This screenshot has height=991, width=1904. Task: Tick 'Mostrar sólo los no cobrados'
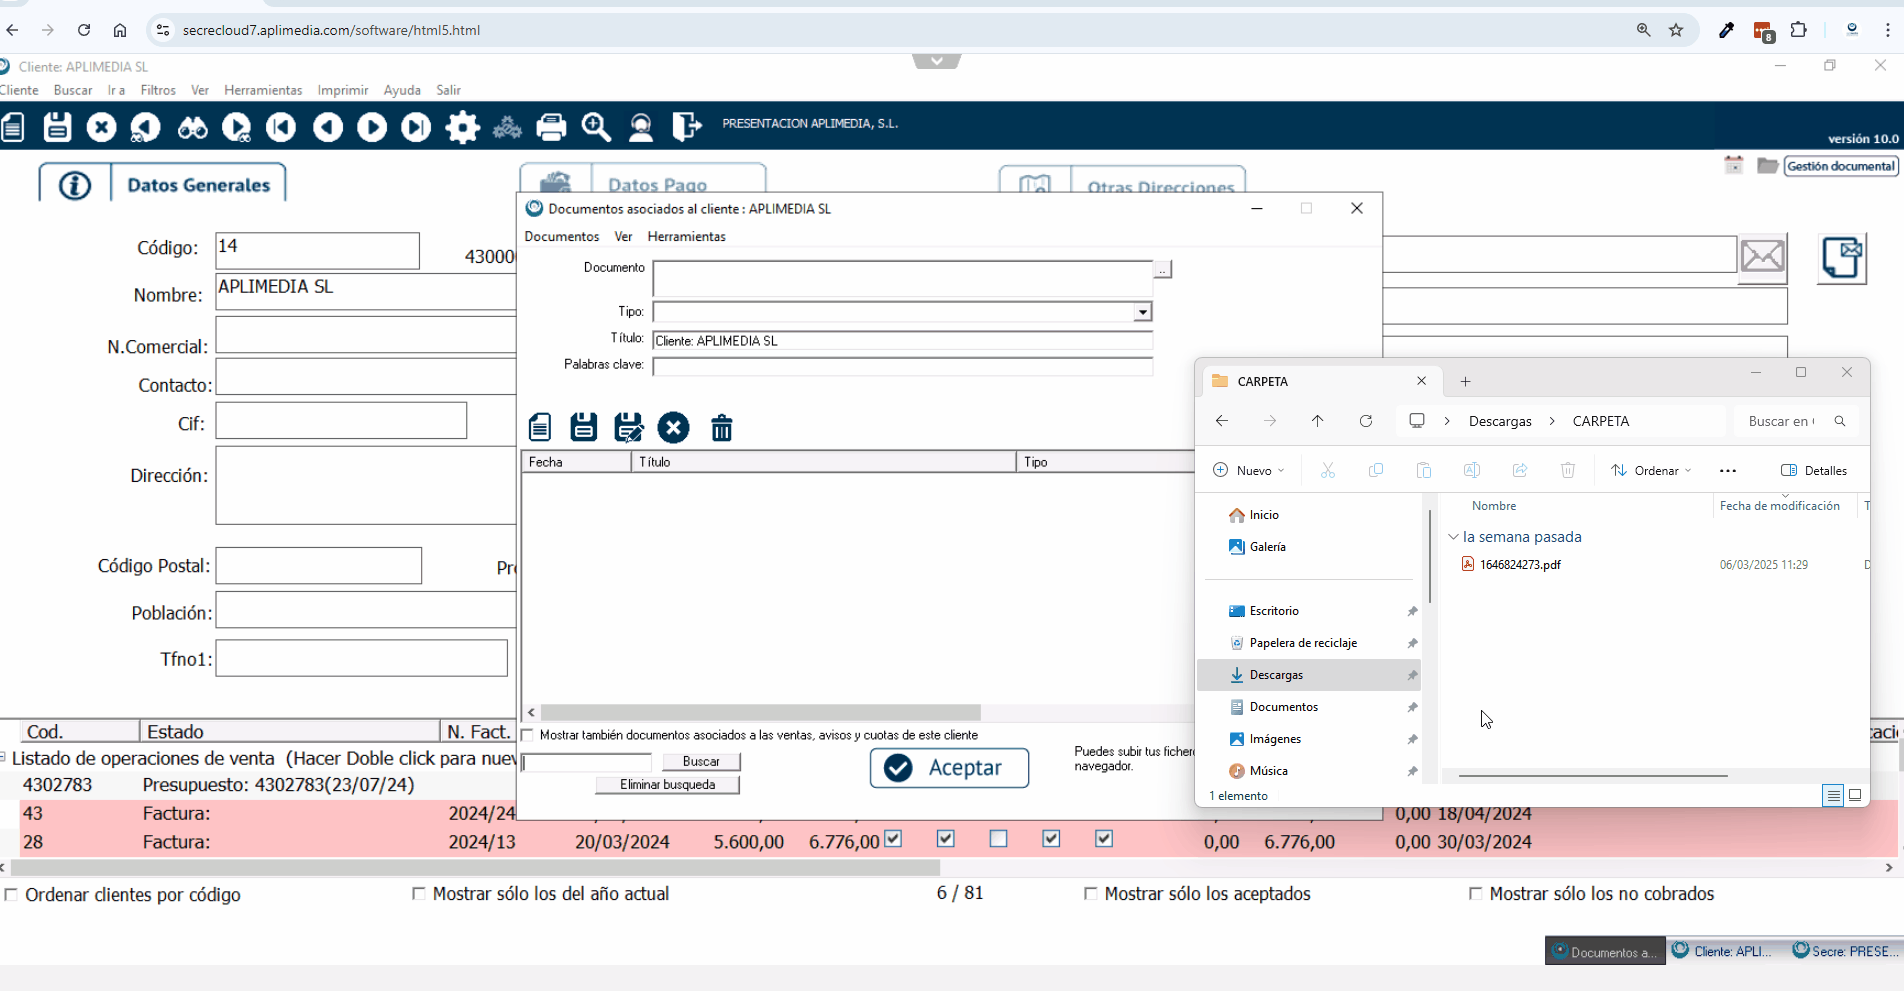(x=1475, y=894)
